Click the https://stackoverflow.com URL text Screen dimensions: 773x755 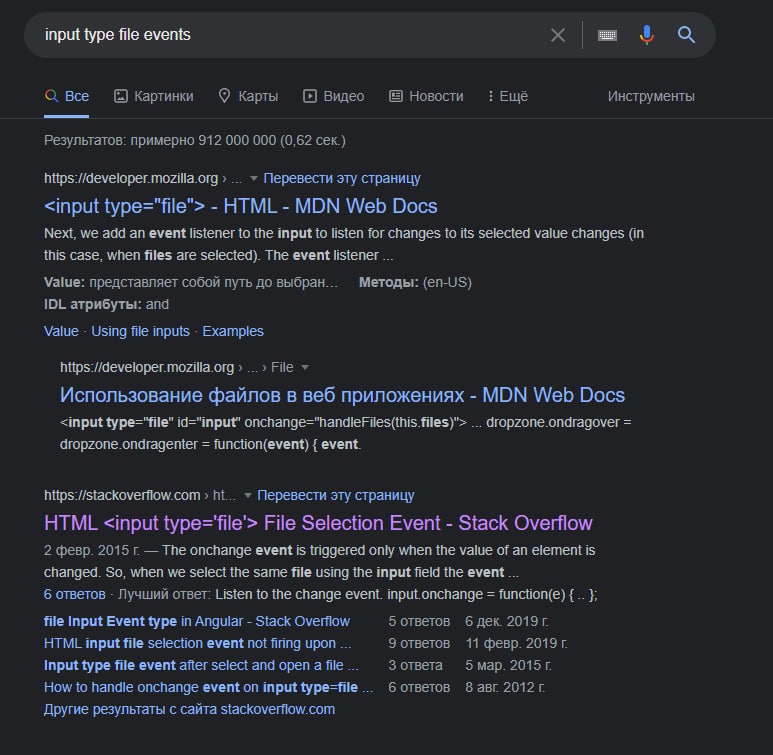[122, 495]
